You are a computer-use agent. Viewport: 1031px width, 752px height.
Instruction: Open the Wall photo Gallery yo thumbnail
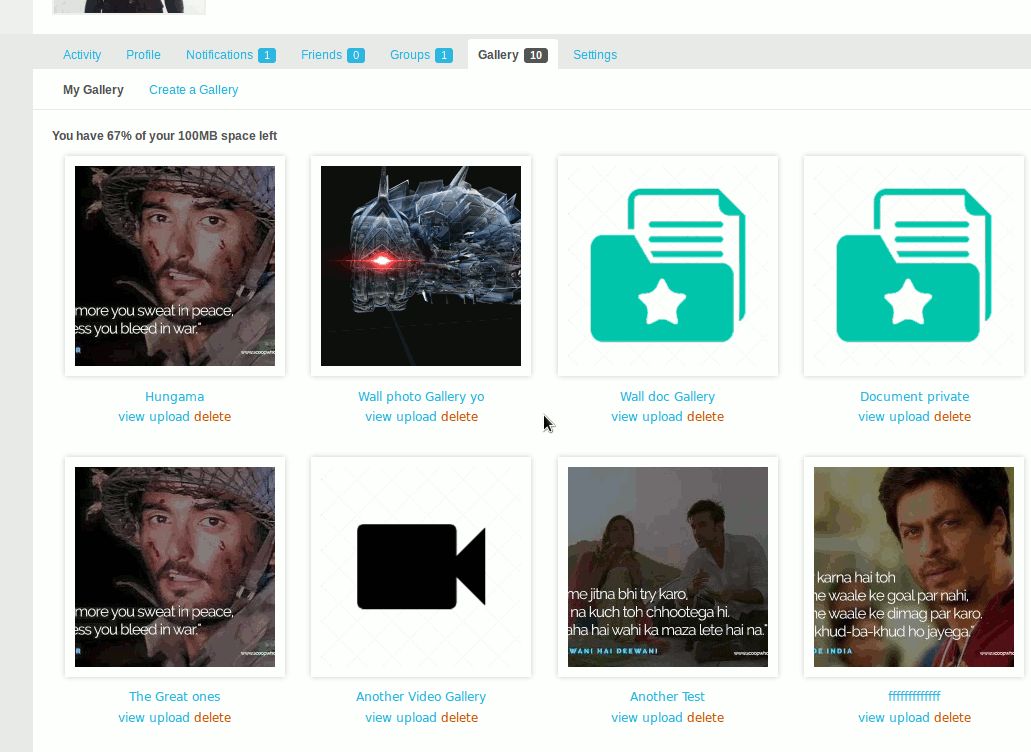coord(421,266)
